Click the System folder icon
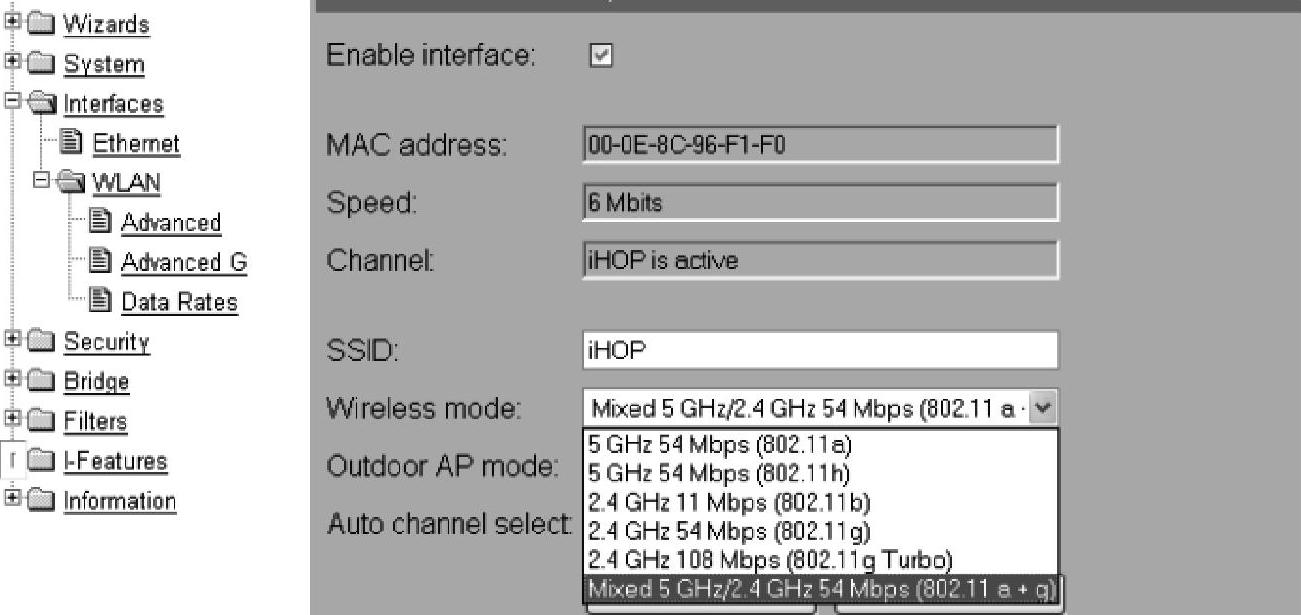Viewport: 1301px width, 615px height. tap(41, 64)
